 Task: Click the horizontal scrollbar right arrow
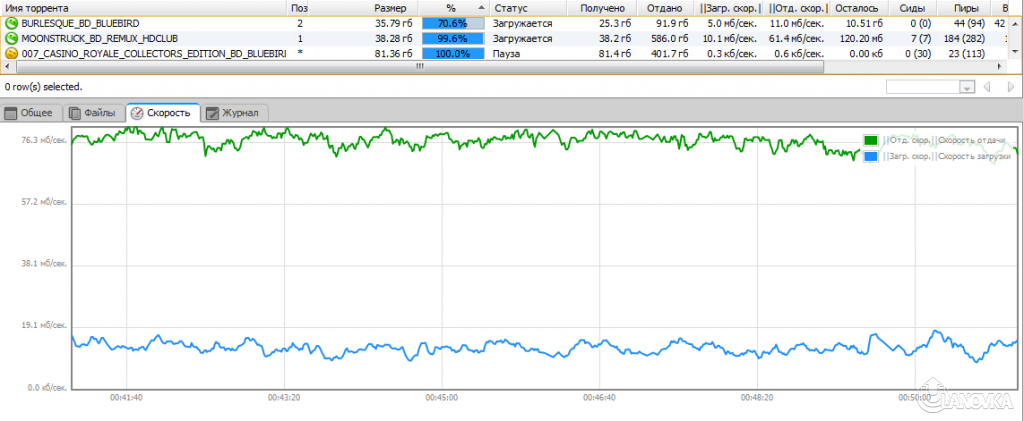(x=1000, y=67)
